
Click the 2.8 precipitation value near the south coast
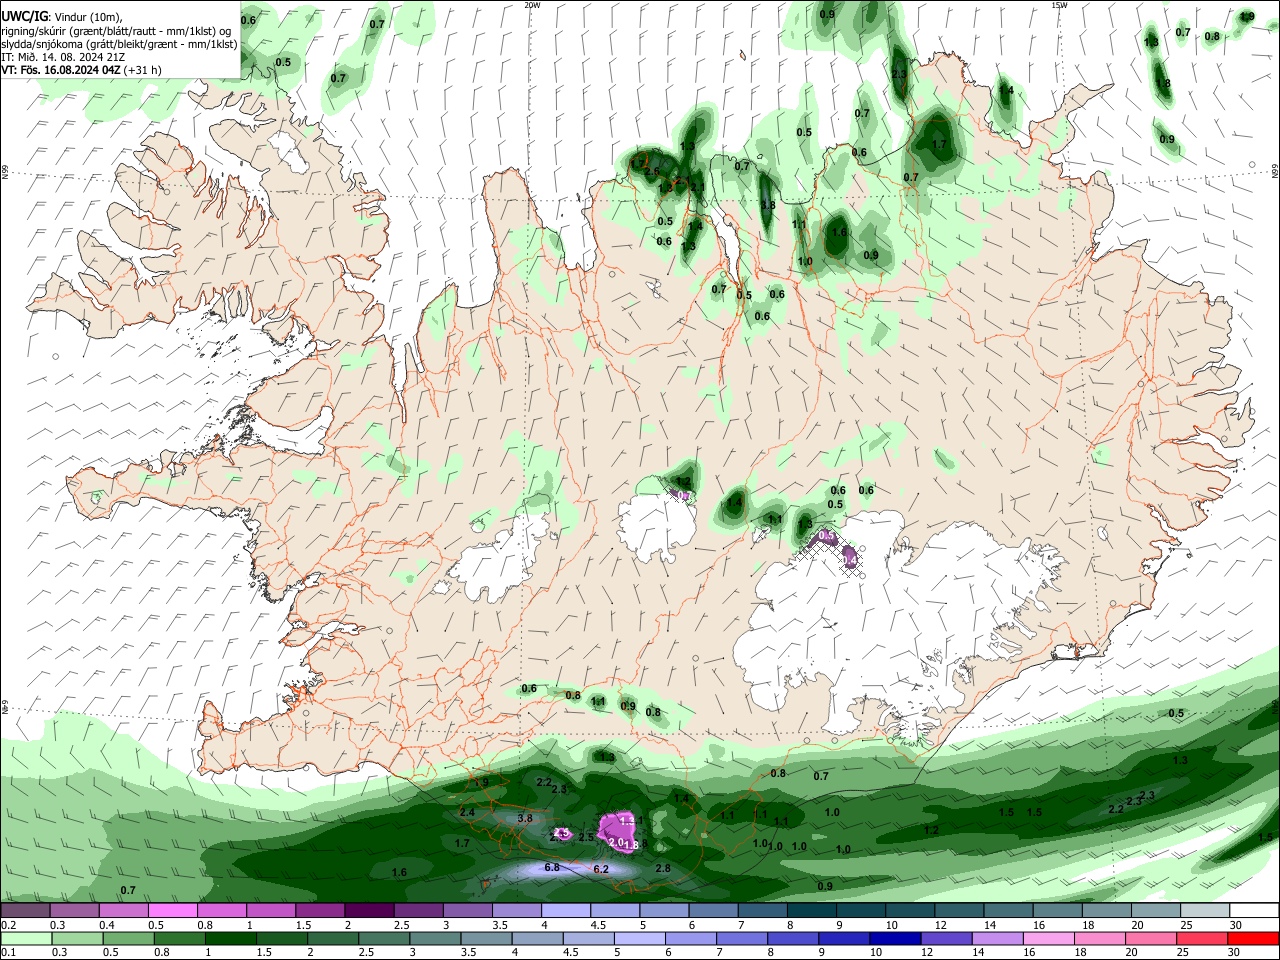tap(662, 869)
